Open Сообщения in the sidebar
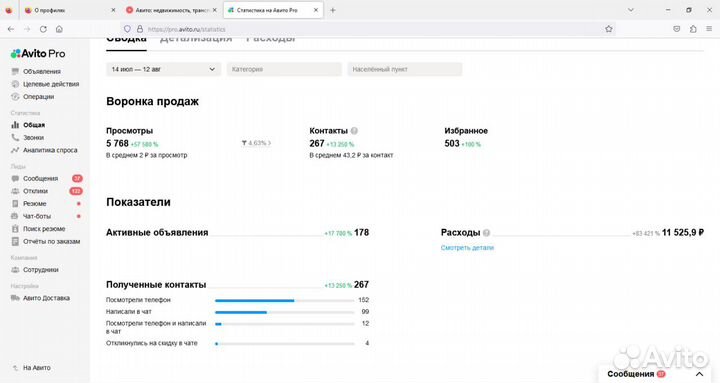Viewport: 720px width, 383px height. tap(40, 179)
